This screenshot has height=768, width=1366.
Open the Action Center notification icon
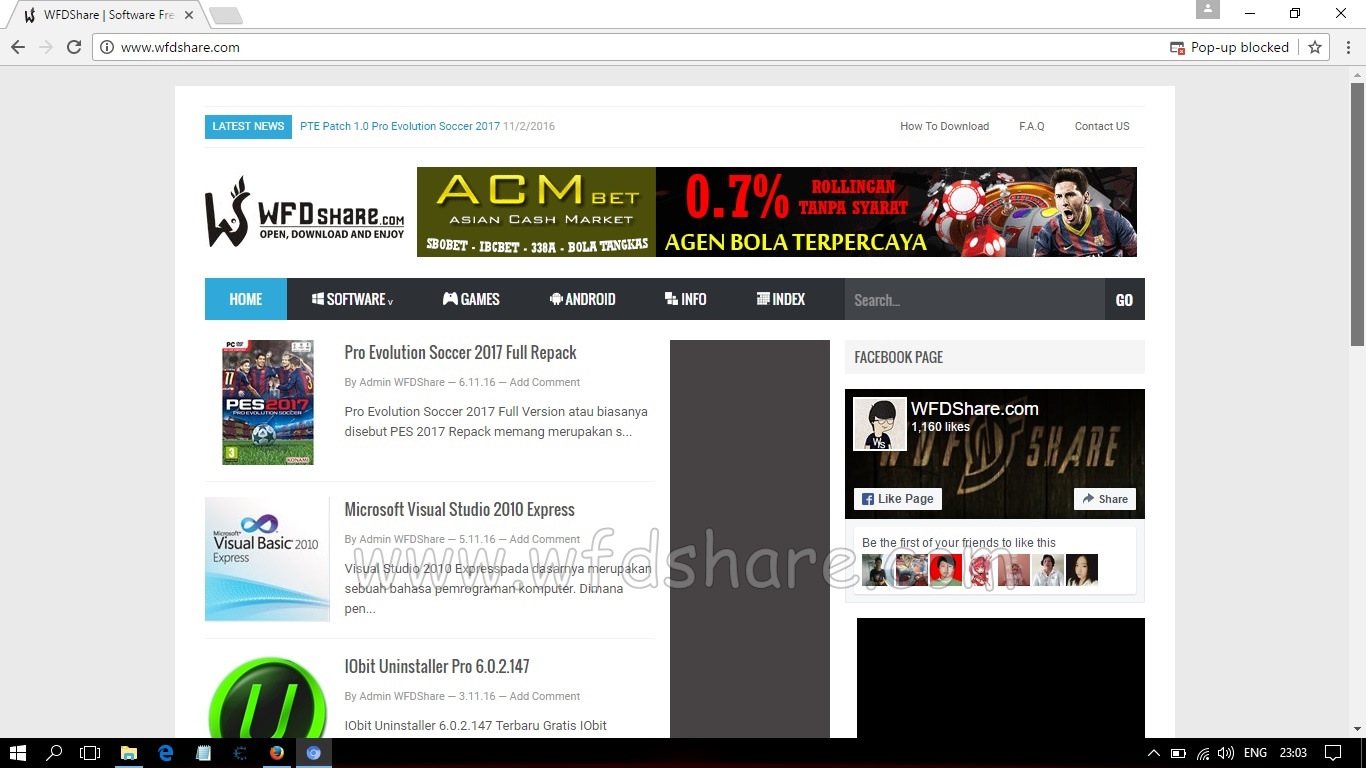(x=1332, y=753)
